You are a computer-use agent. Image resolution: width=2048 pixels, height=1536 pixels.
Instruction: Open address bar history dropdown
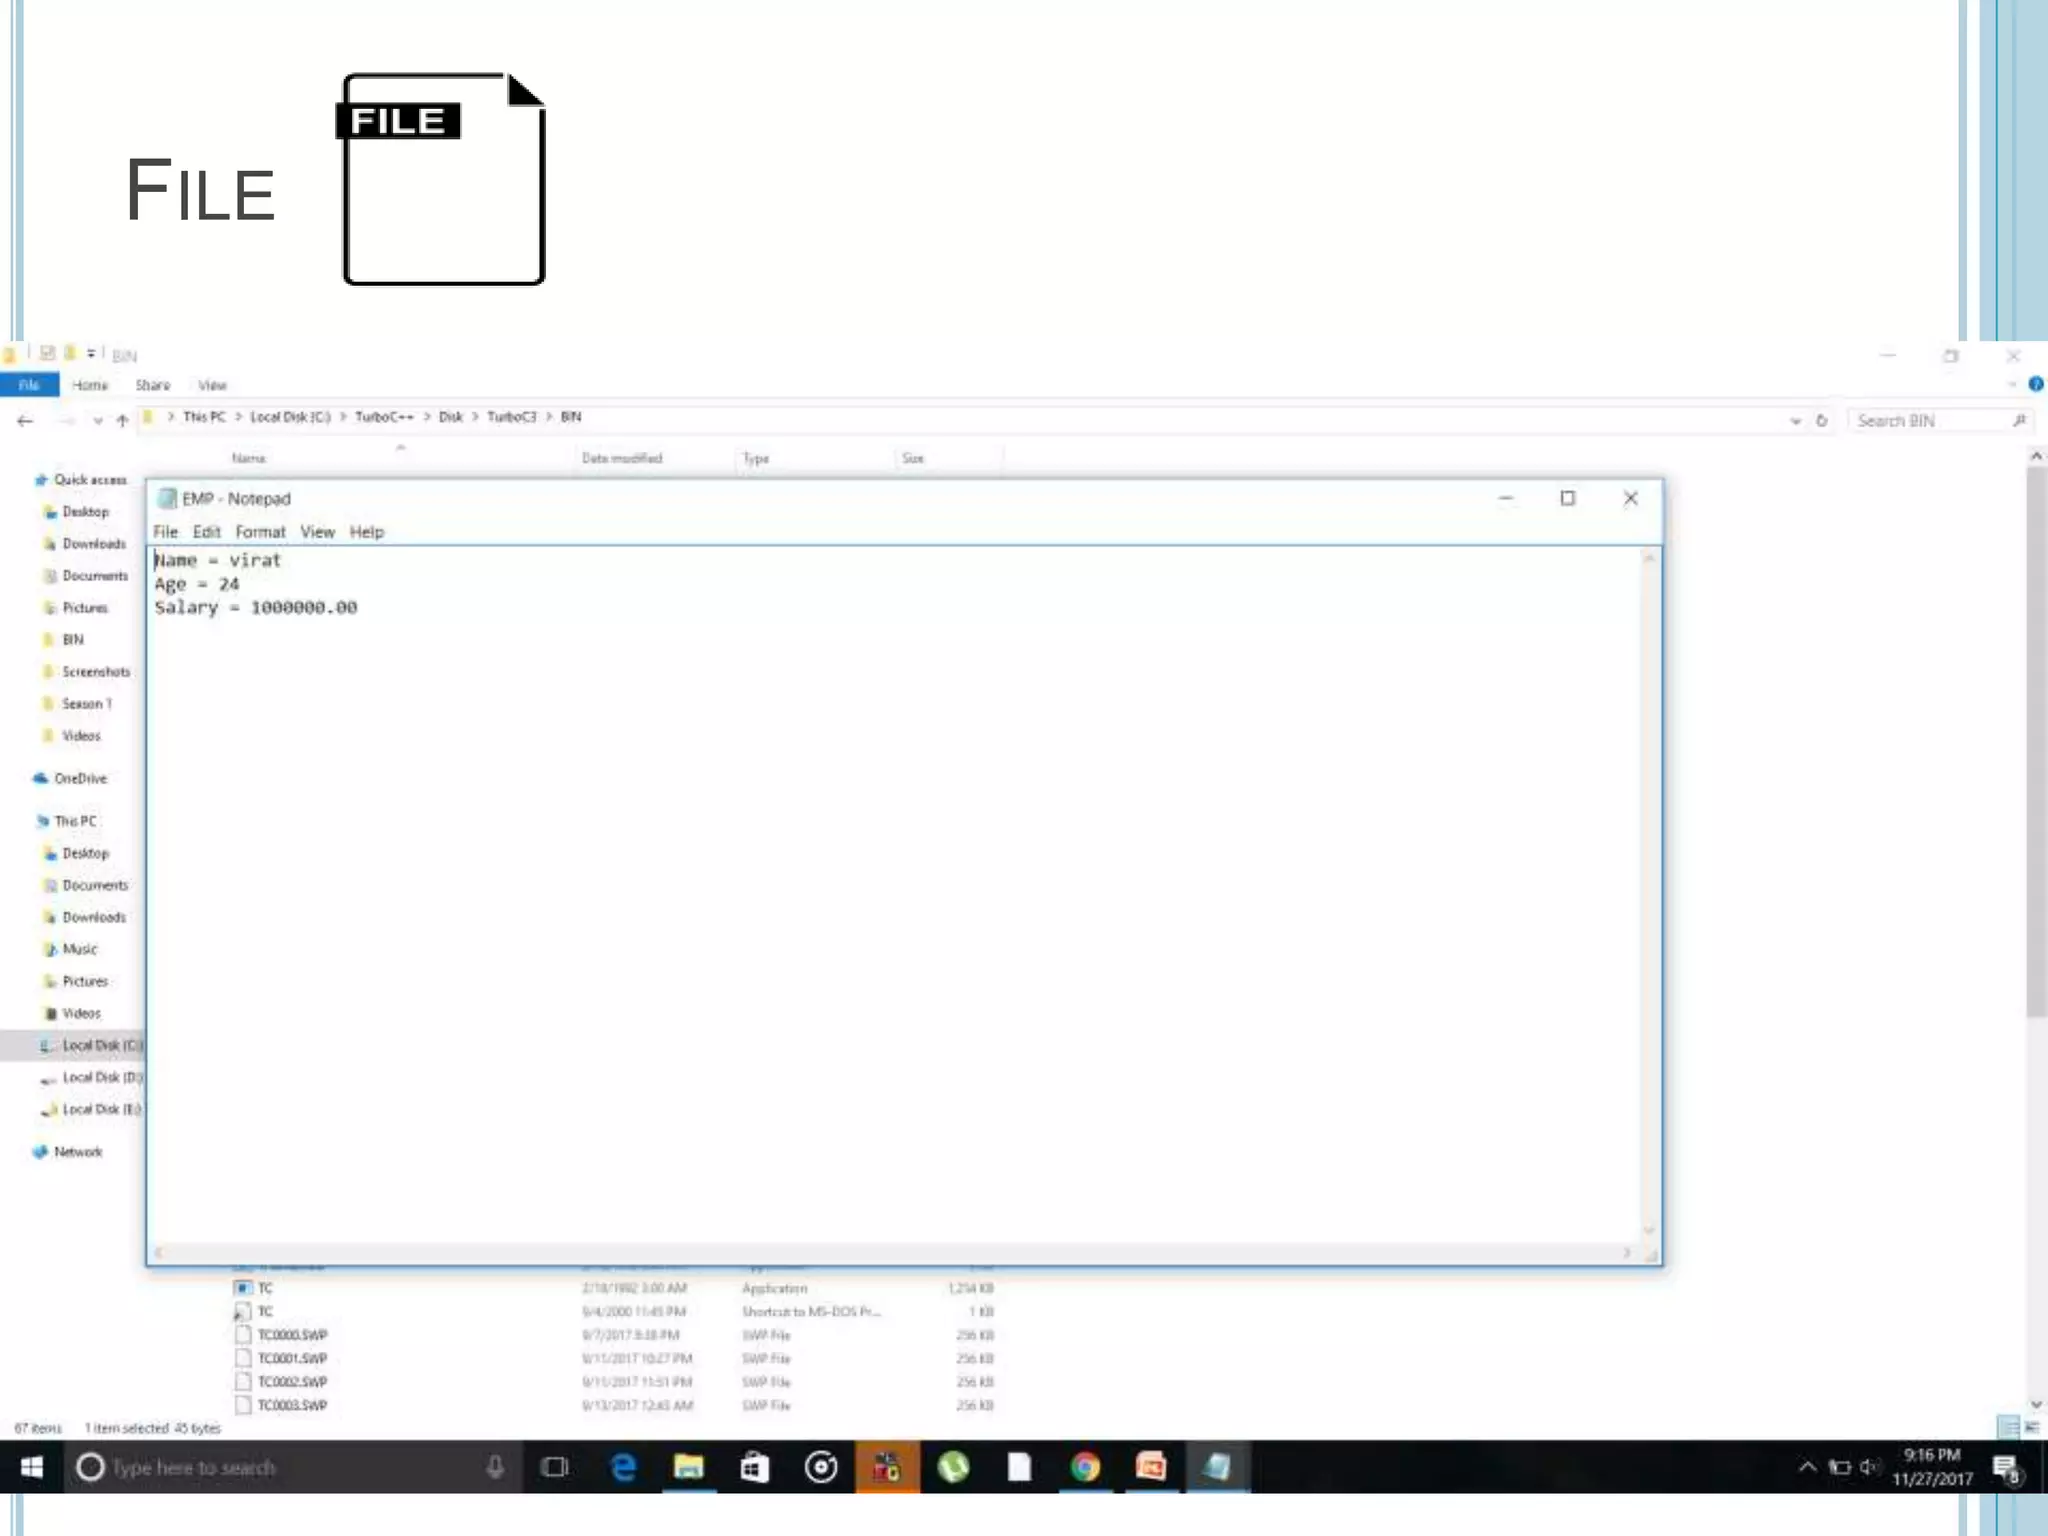click(1795, 421)
